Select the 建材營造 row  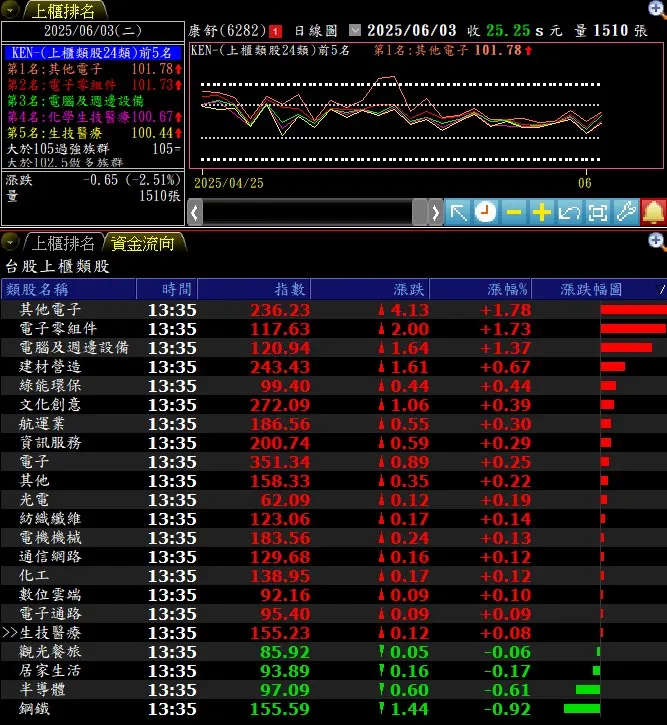333,367
